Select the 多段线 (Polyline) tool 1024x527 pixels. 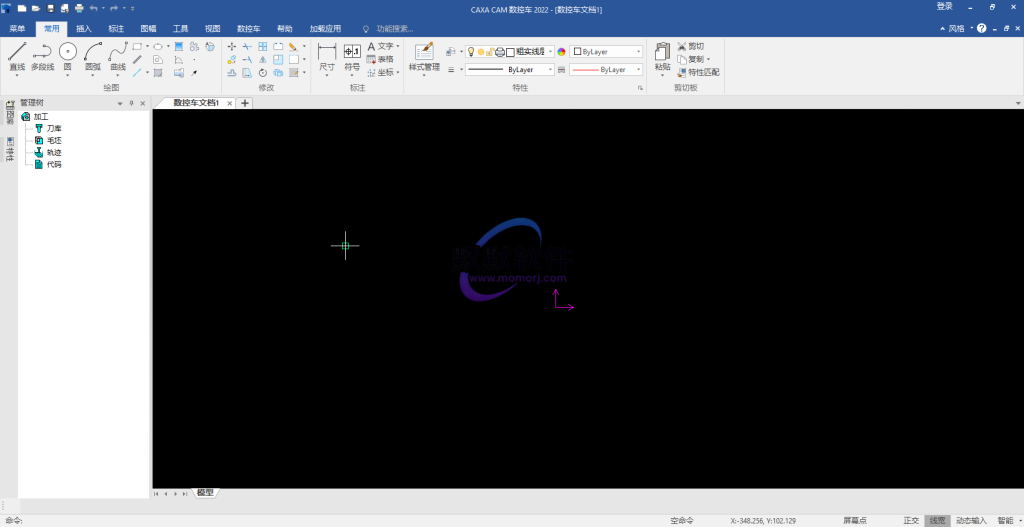coord(42,53)
